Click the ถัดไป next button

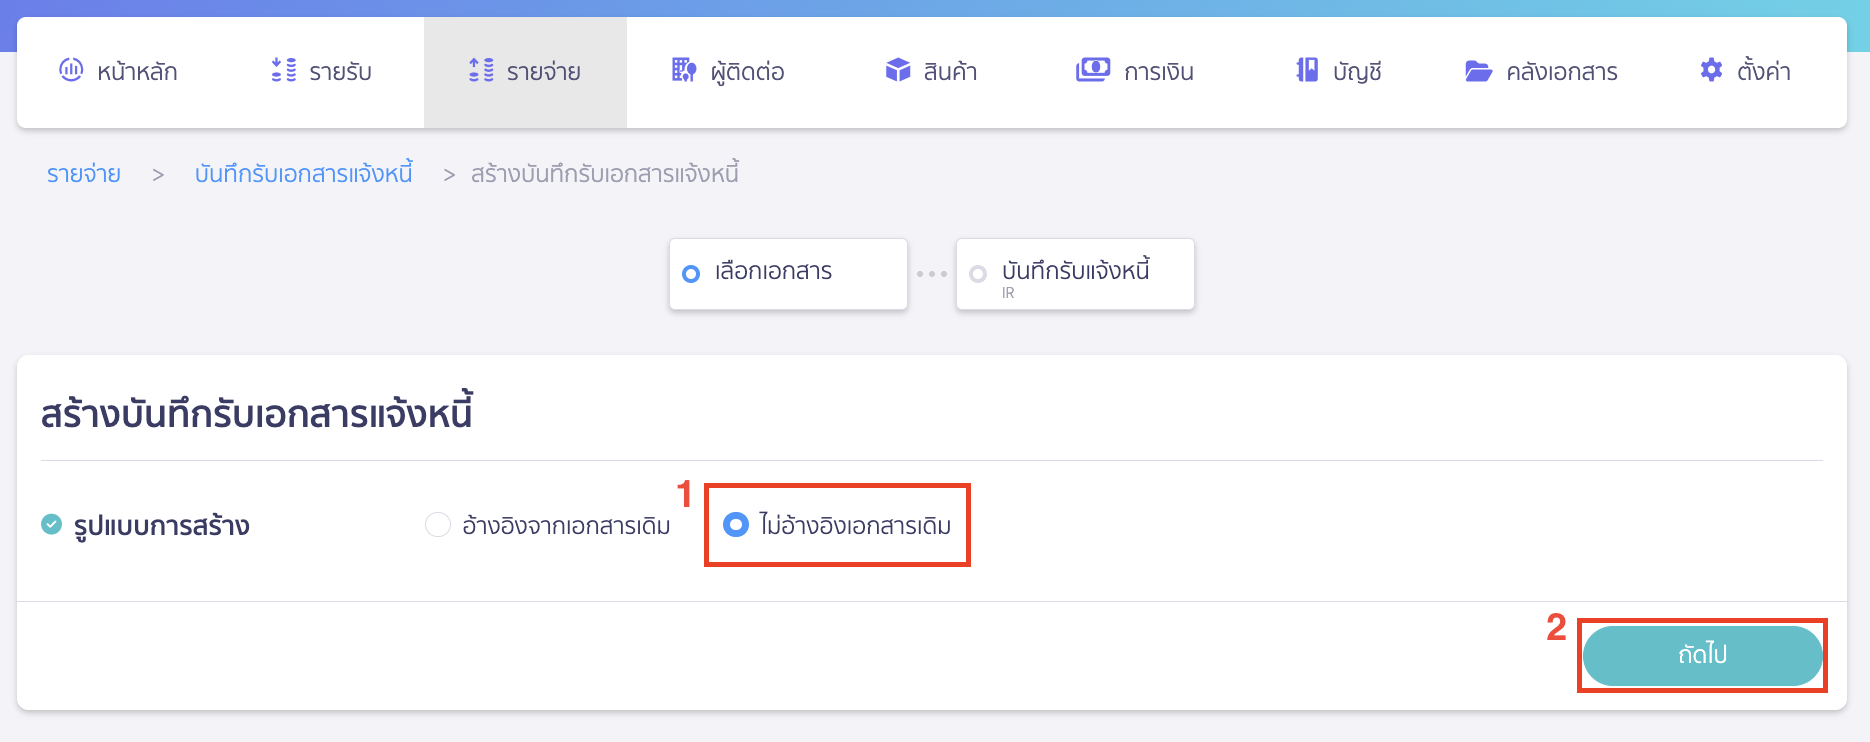(1703, 655)
